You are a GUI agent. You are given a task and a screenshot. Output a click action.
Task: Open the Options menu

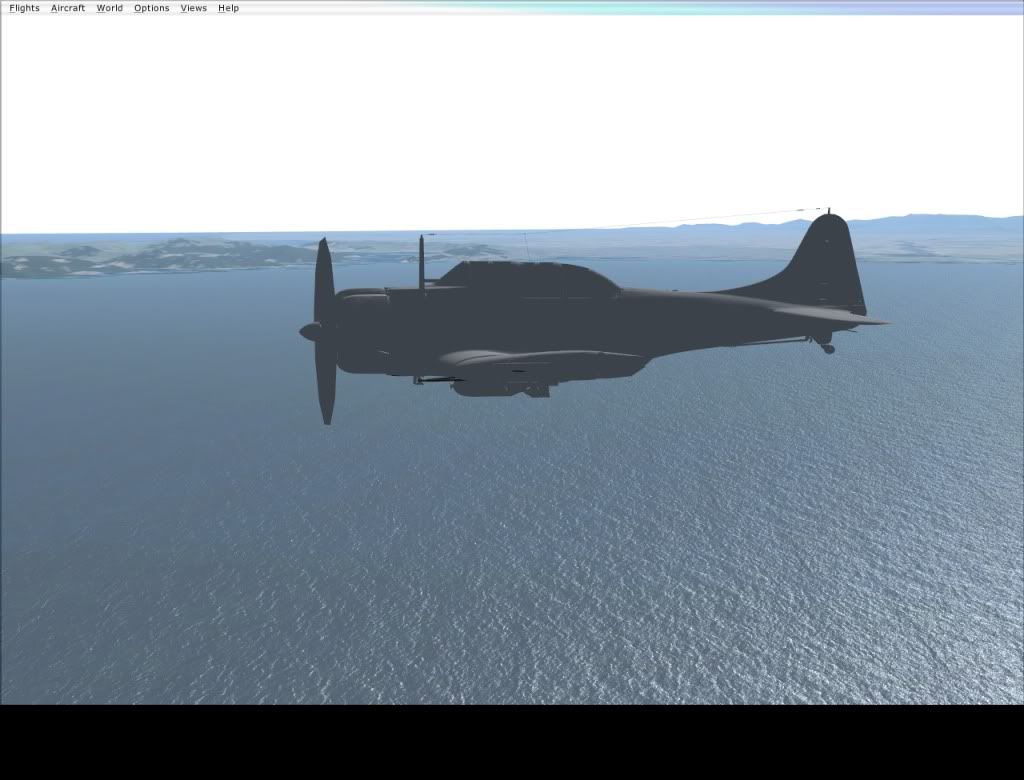pos(151,8)
